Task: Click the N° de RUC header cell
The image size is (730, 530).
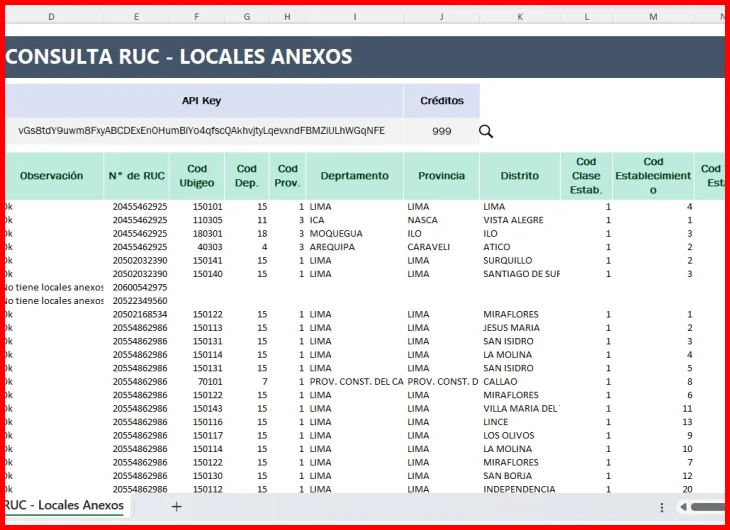Action: pyautogui.click(x=136, y=176)
